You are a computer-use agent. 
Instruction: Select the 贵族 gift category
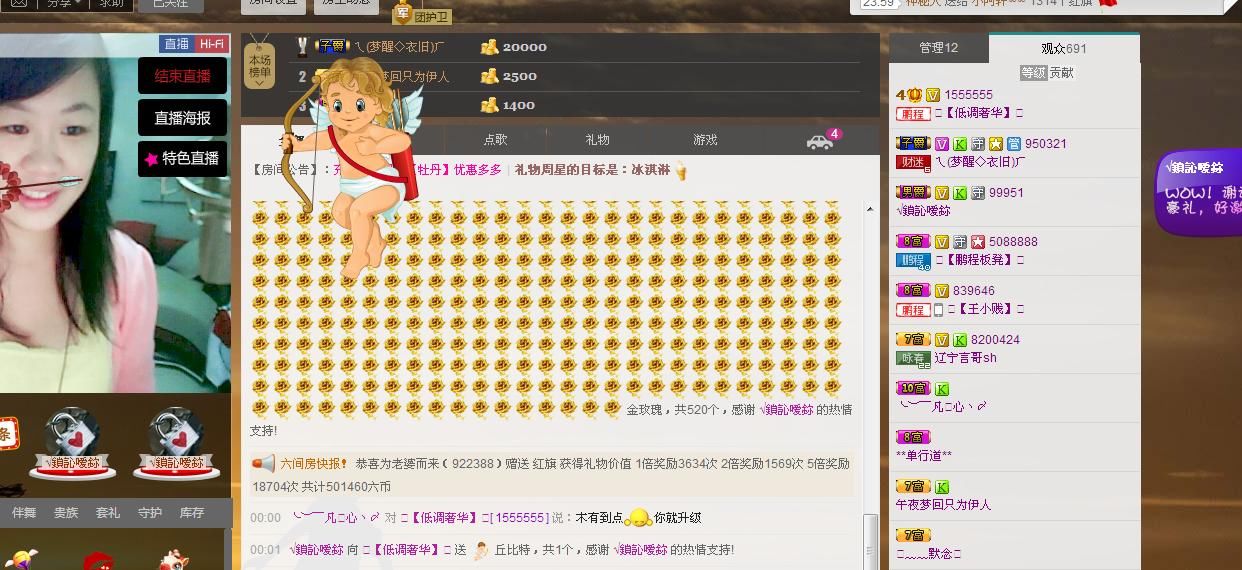(x=66, y=513)
